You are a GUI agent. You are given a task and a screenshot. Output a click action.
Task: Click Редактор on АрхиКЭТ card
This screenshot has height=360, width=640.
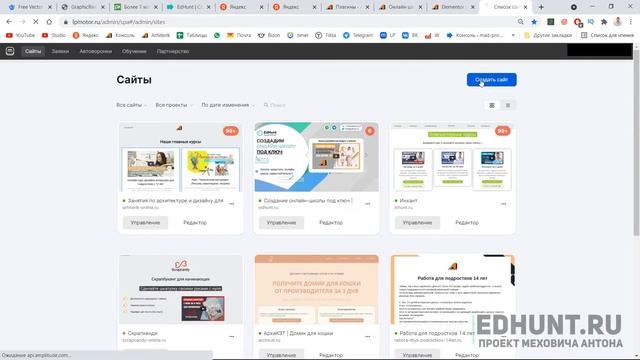click(x=331, y=355)
